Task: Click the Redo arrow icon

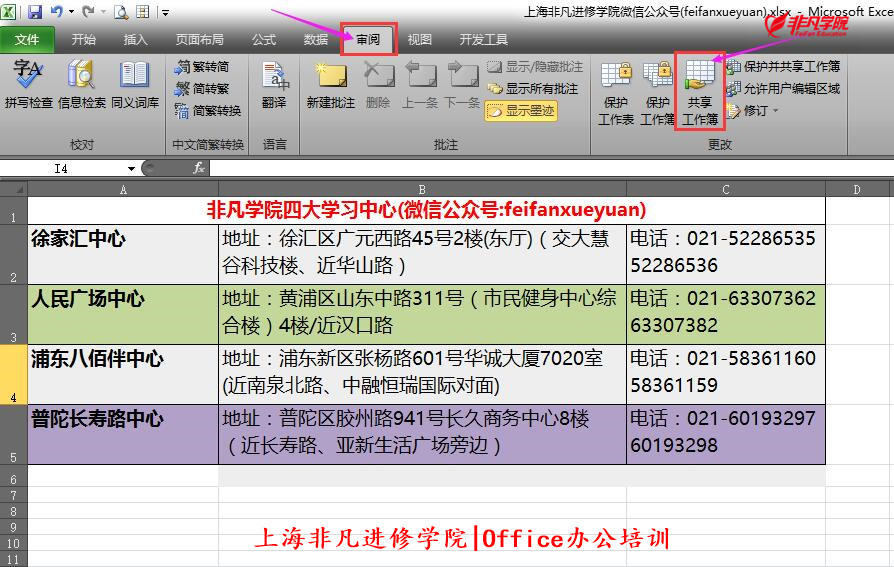Action: (x=88, y=11)
